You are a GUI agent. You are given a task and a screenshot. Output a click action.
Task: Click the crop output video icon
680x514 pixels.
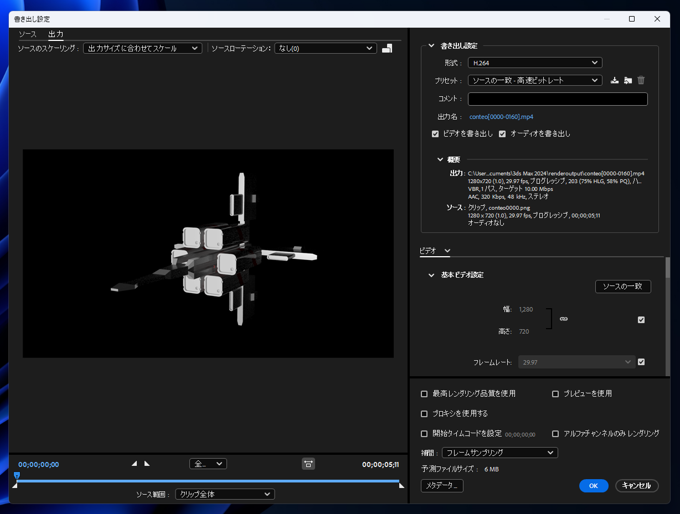(x=387, y=48)
